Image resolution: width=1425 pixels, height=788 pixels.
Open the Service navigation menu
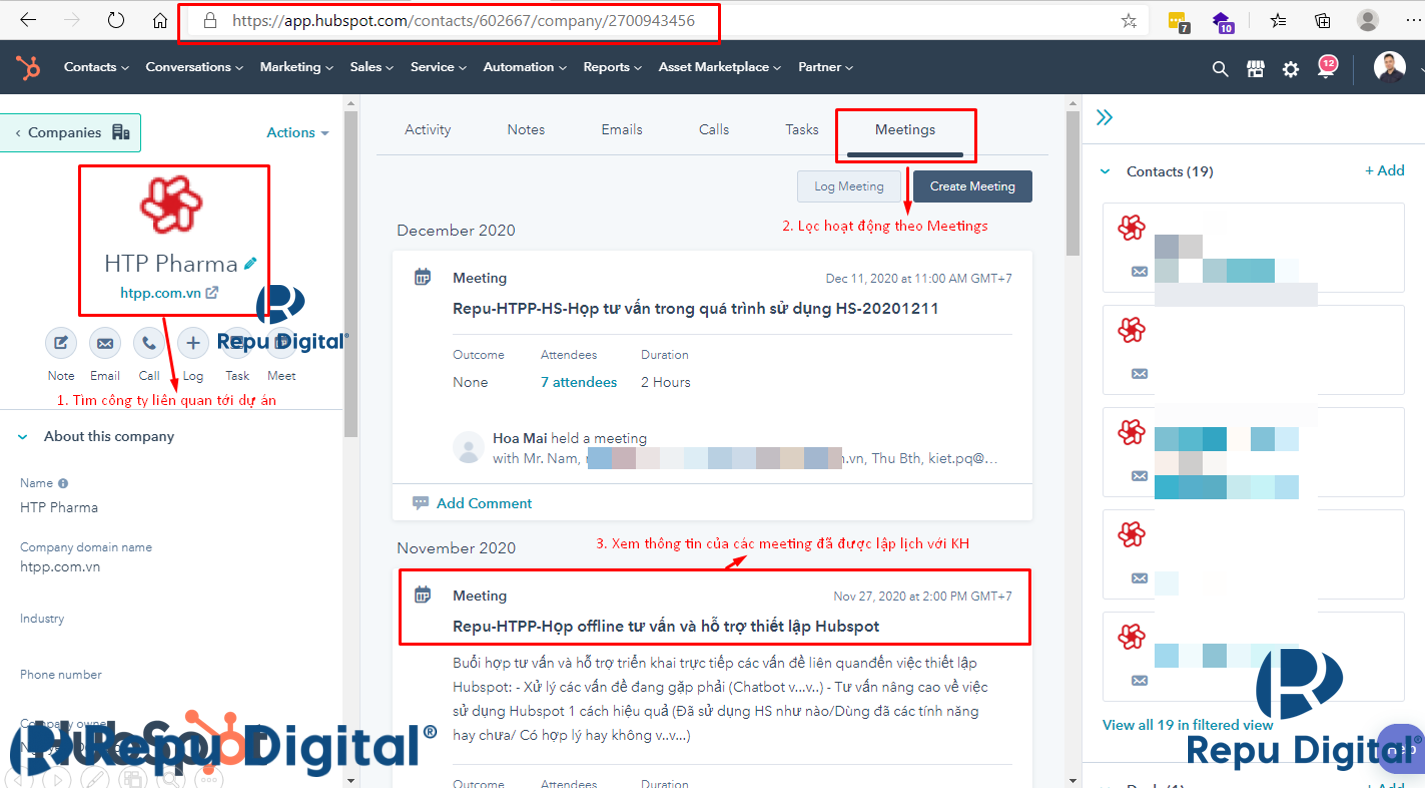tap(438, 67)
